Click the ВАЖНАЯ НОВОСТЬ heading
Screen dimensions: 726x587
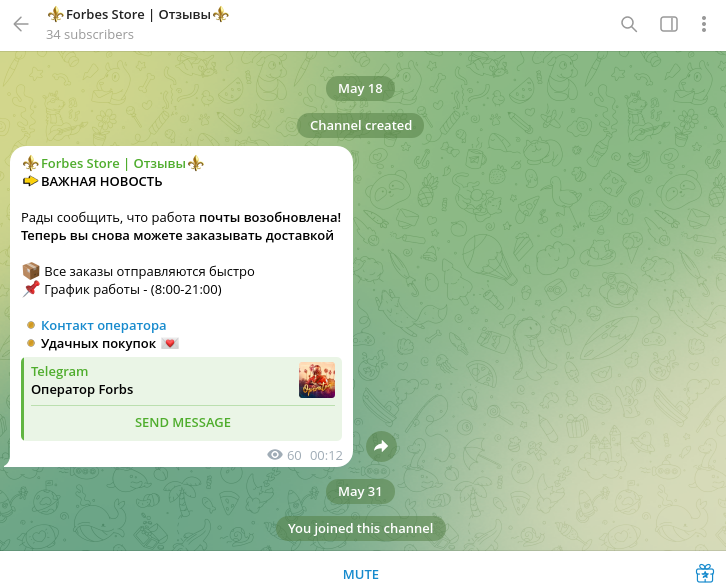coord(101,181)
